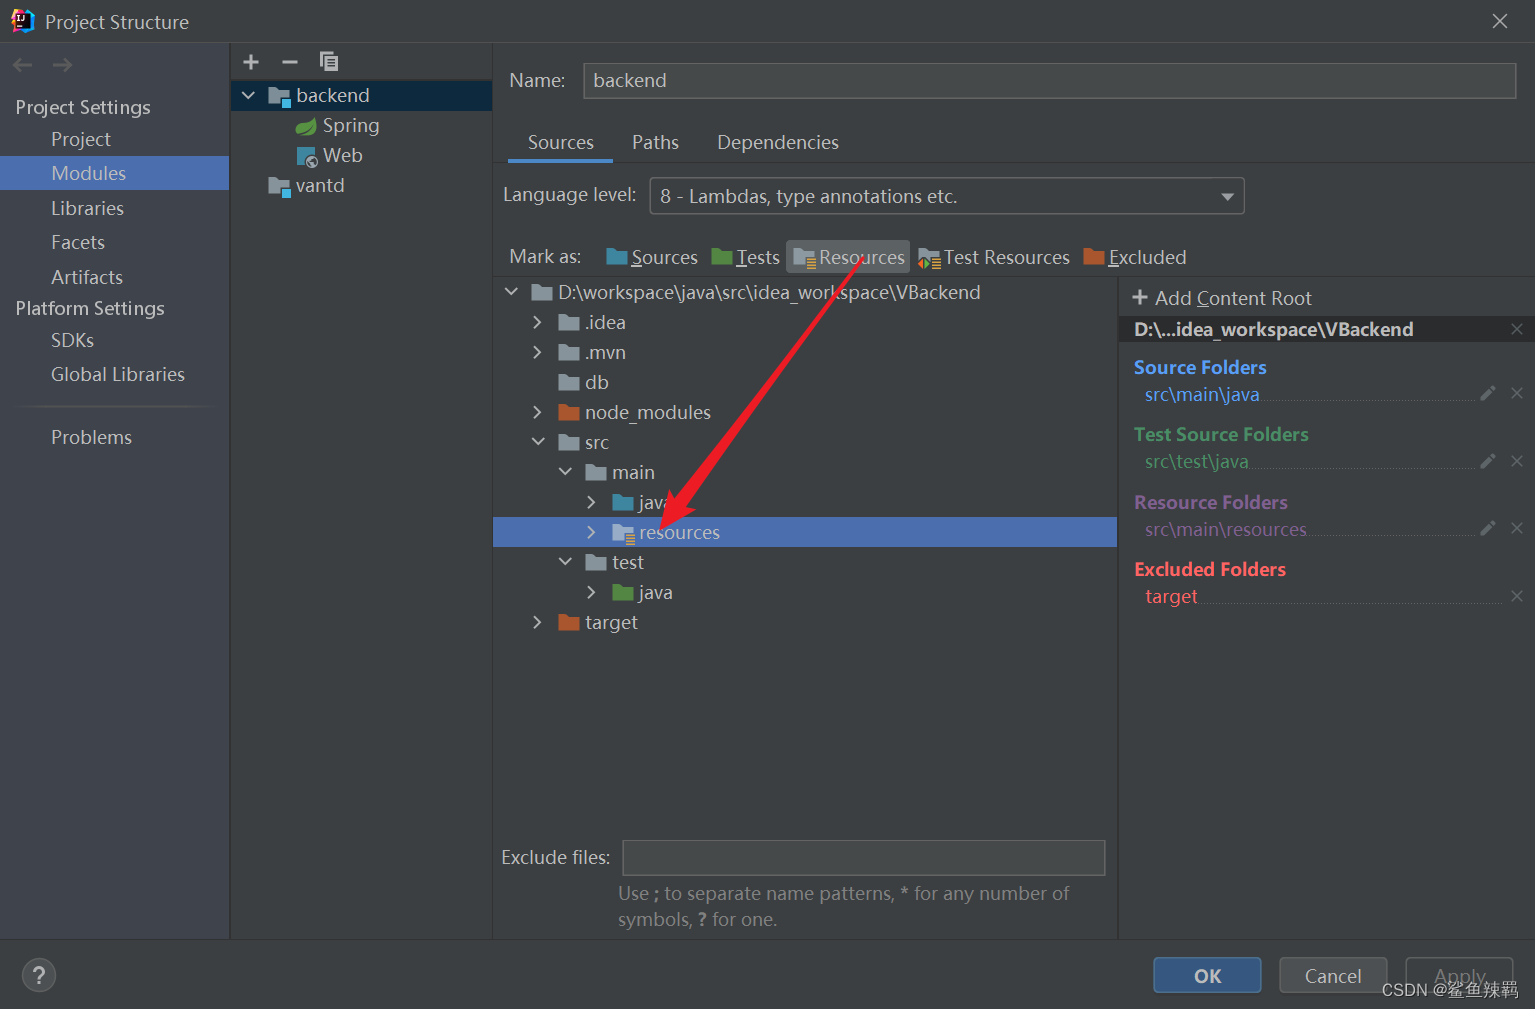
Task: Collapse the src folder
Action: 538,442
